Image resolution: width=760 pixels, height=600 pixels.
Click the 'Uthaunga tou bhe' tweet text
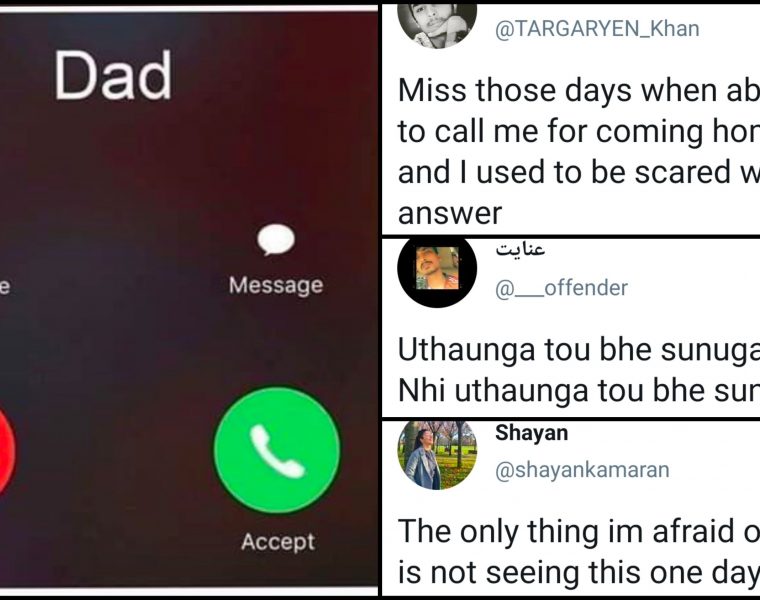pyautogui.click(x=578, y=370)
